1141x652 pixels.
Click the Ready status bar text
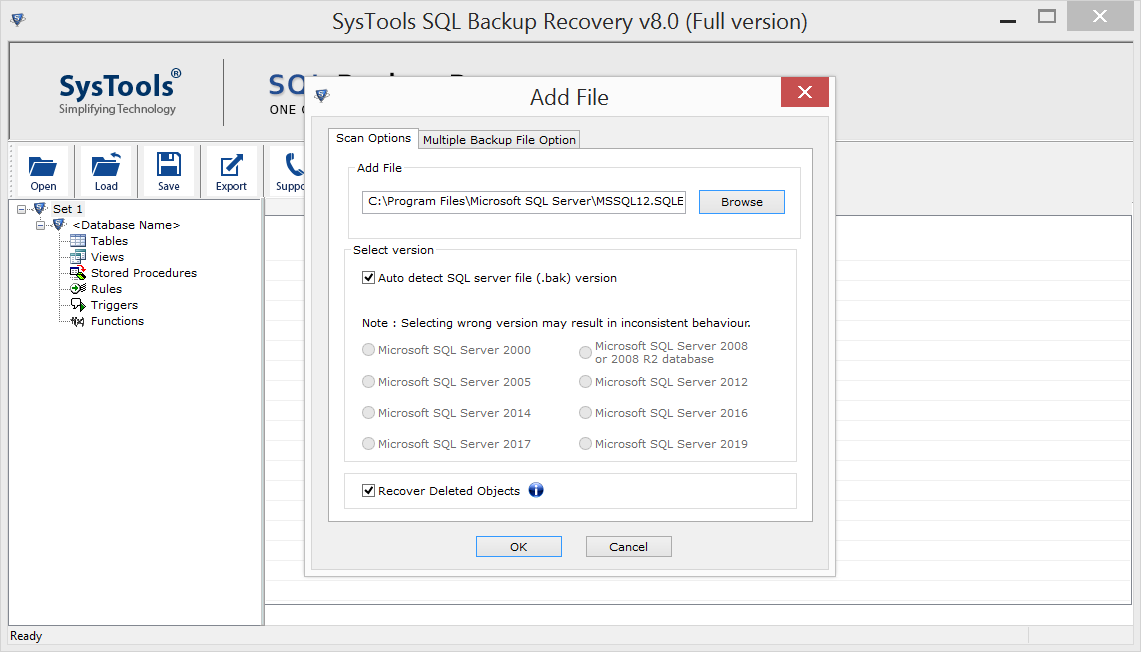tap(26, 636)
